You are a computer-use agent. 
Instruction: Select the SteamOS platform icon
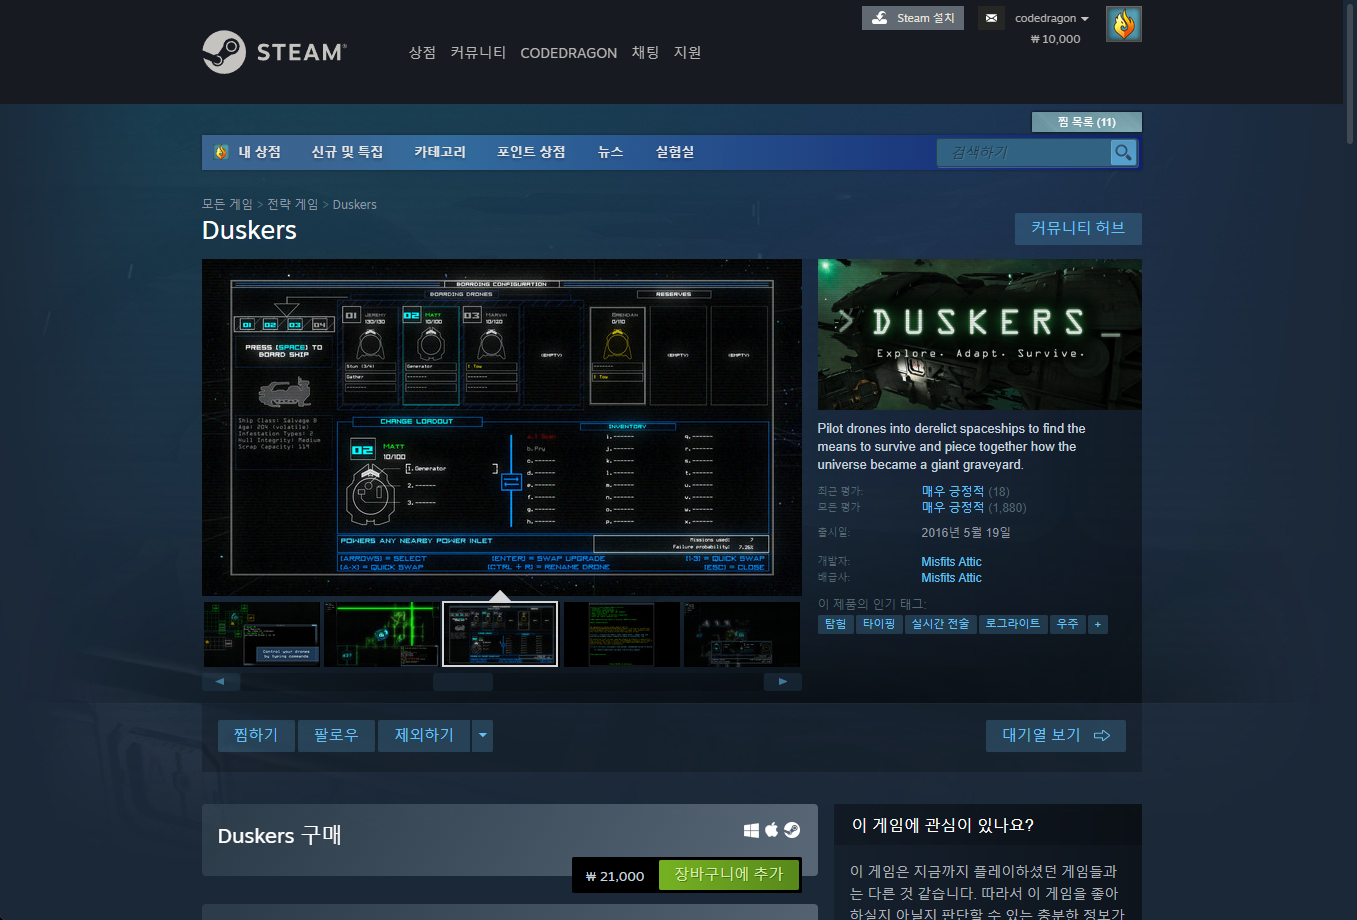click(792, 830)
